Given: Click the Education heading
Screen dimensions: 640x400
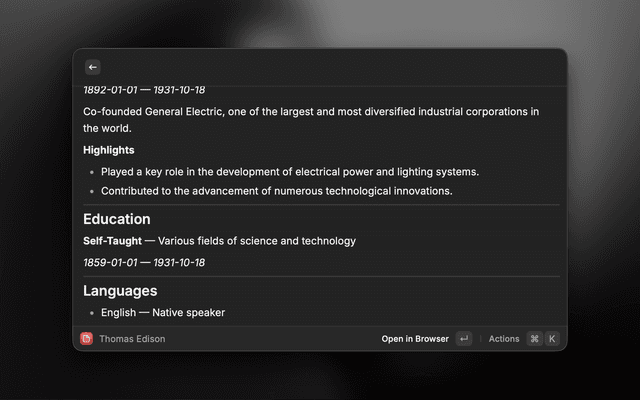Looking at the screenshot, I should pos(117,219).
